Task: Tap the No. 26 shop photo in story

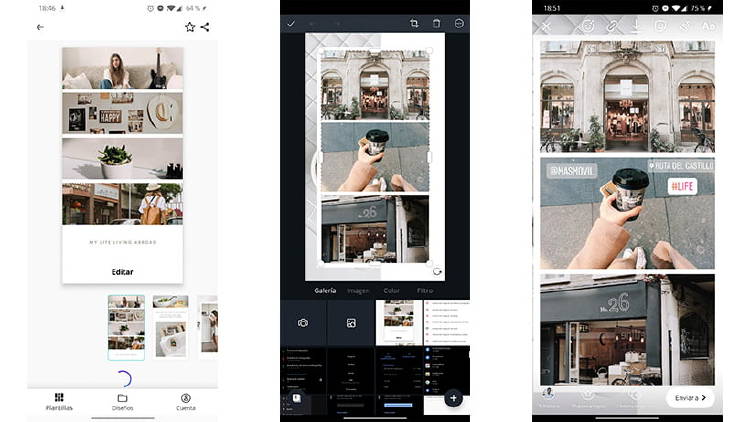Action: (x=628, y=330)
